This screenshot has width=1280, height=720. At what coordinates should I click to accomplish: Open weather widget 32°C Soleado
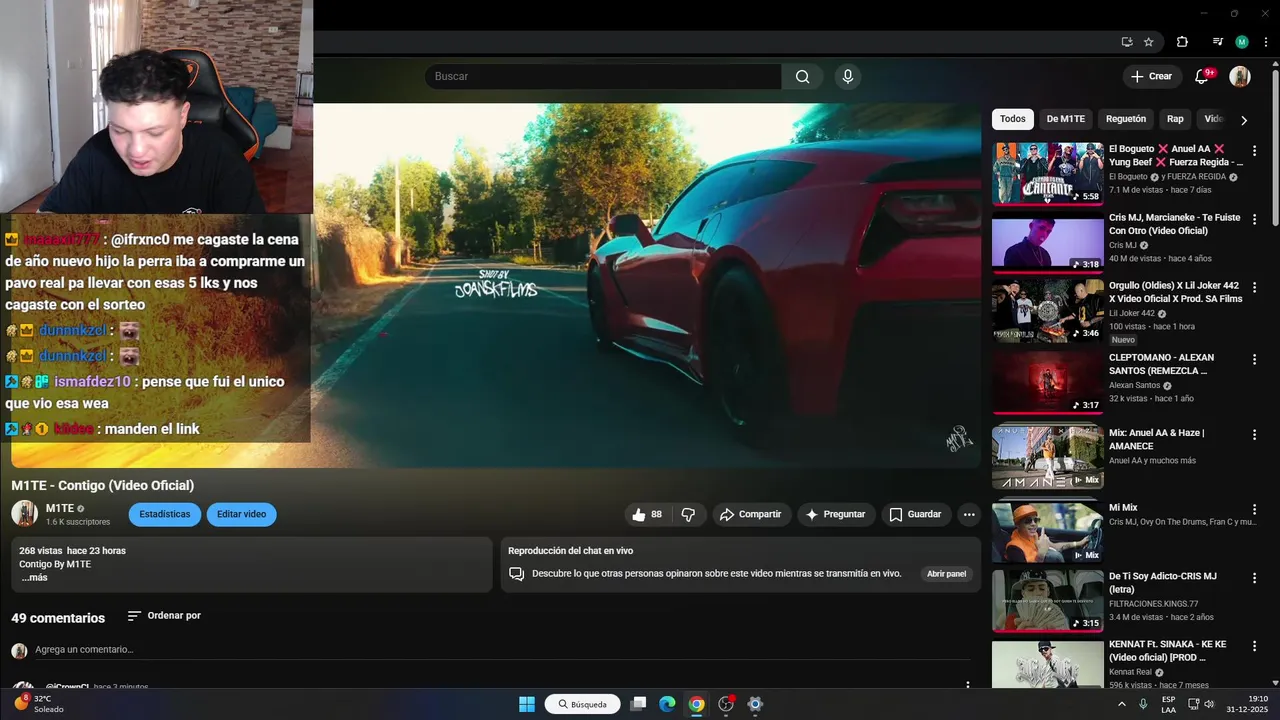[38, 704]
